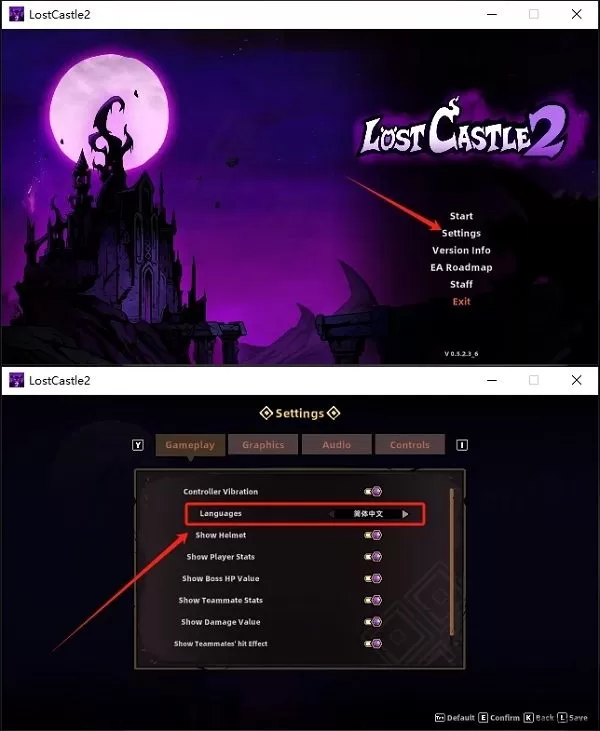The image size is (600, 731).
Task: Click the E Confirm key hint
Action: click(499, 717)
